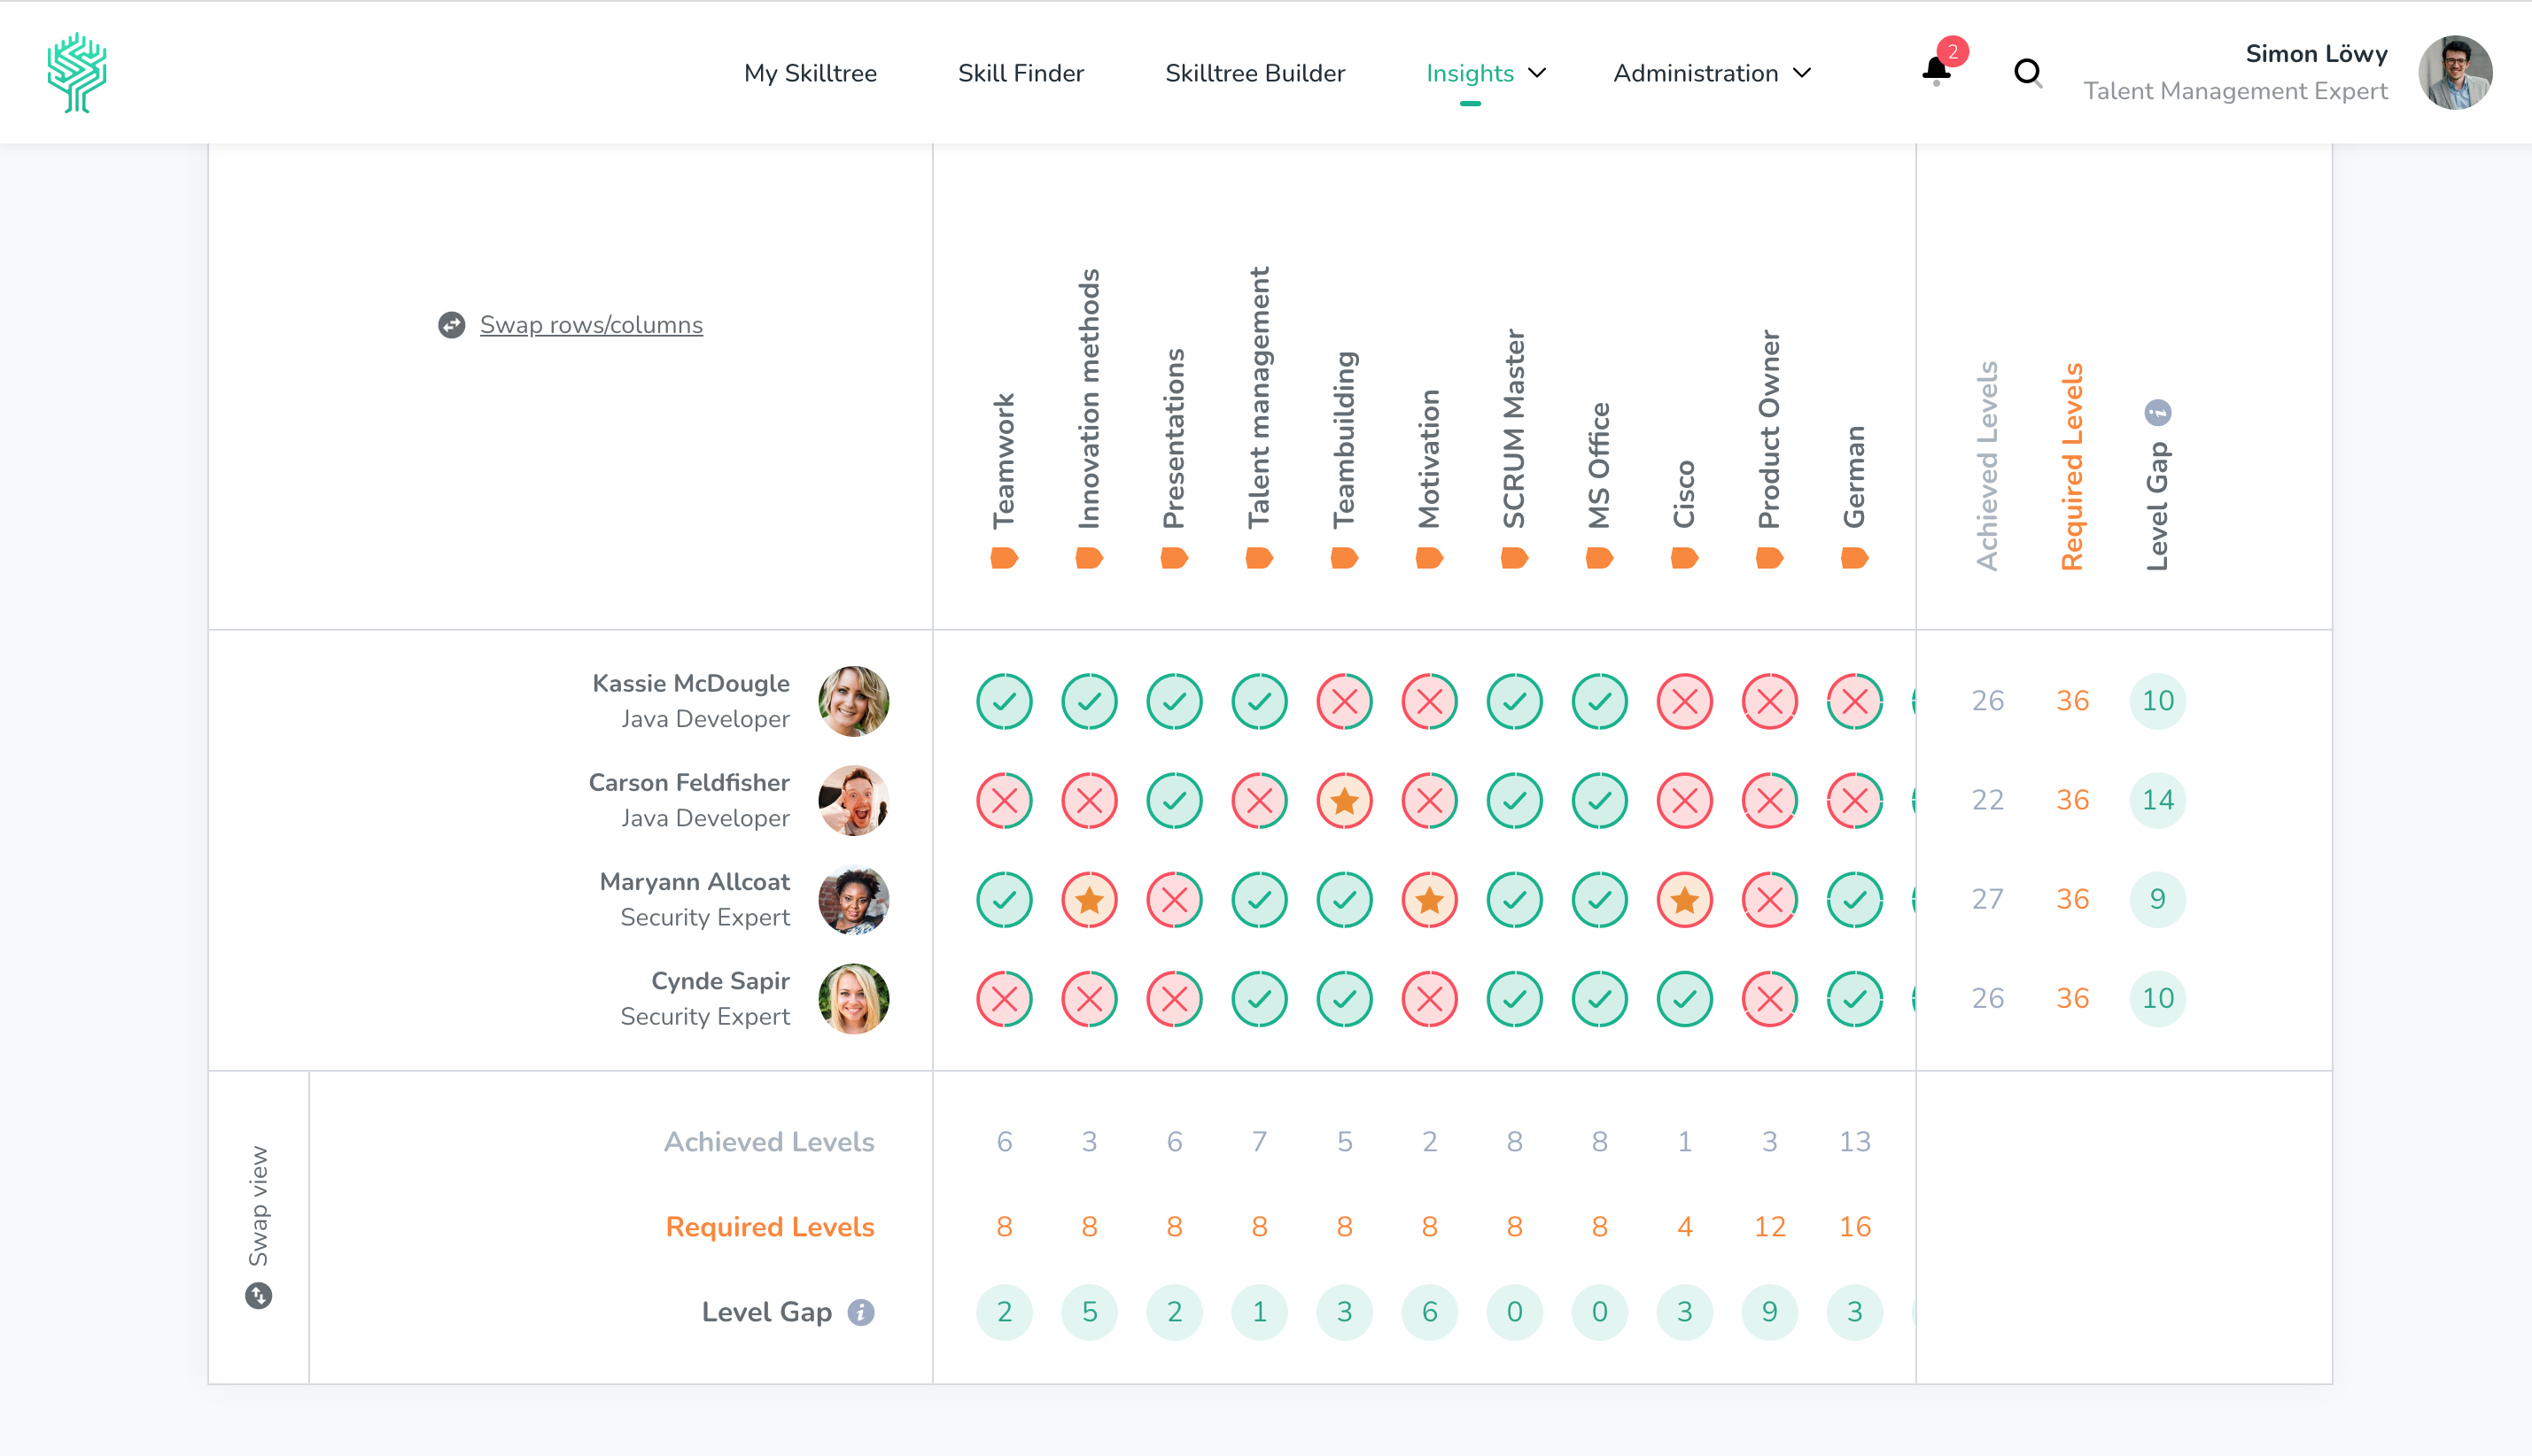Screen dimensions: 2532x1456
Task: Open the notifications bell icon
Action: click(x=1936, y=71)
